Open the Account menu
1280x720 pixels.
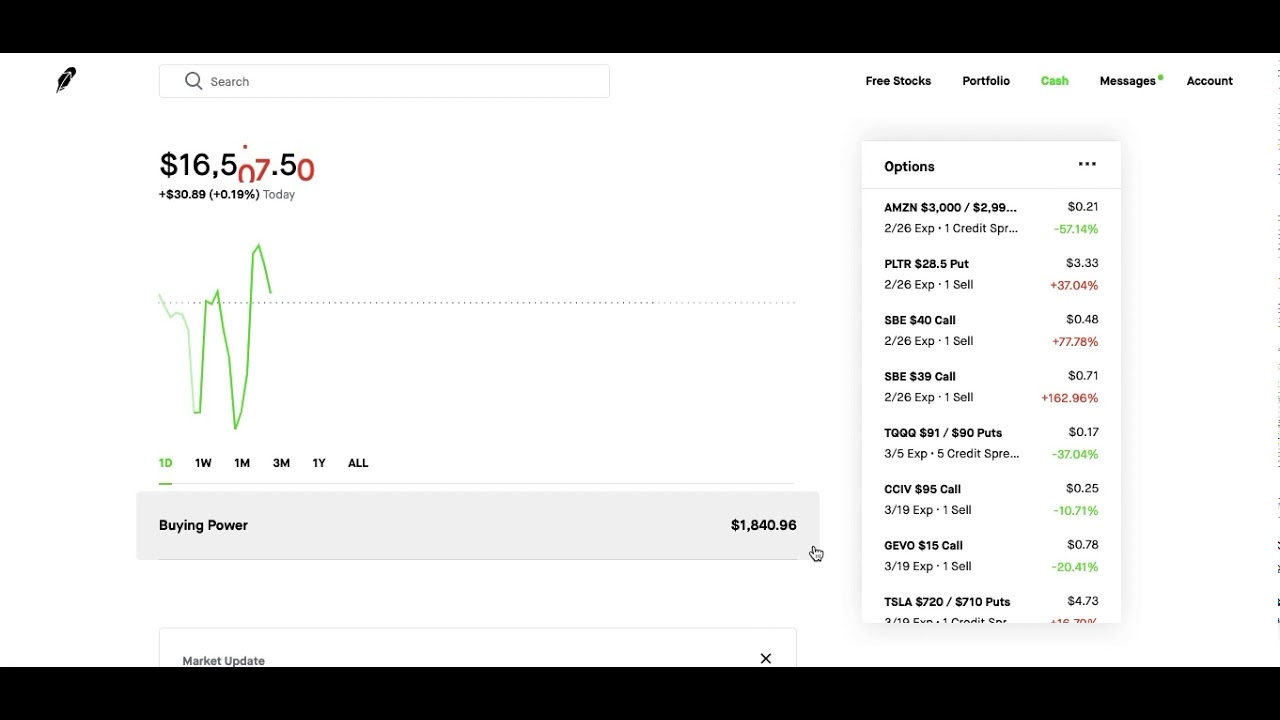click(1209, 81)
